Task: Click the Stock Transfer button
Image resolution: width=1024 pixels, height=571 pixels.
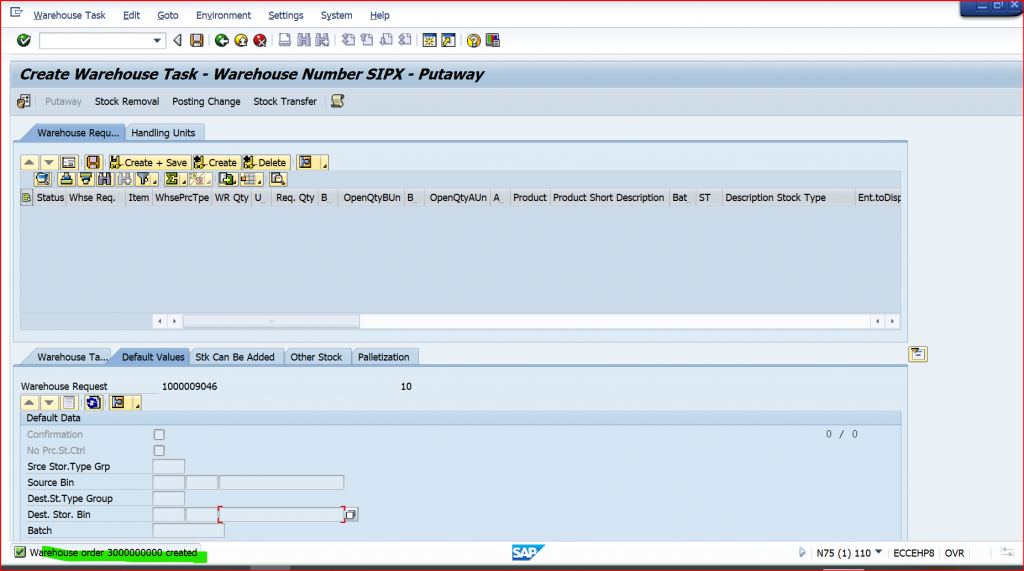Action: click(285, 101)
